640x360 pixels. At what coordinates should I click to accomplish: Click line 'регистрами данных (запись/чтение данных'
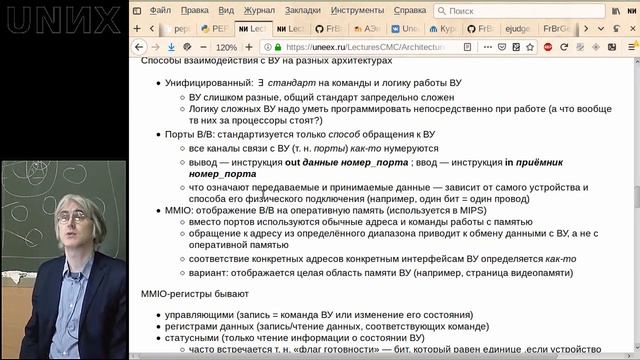[x=327, y=327]
